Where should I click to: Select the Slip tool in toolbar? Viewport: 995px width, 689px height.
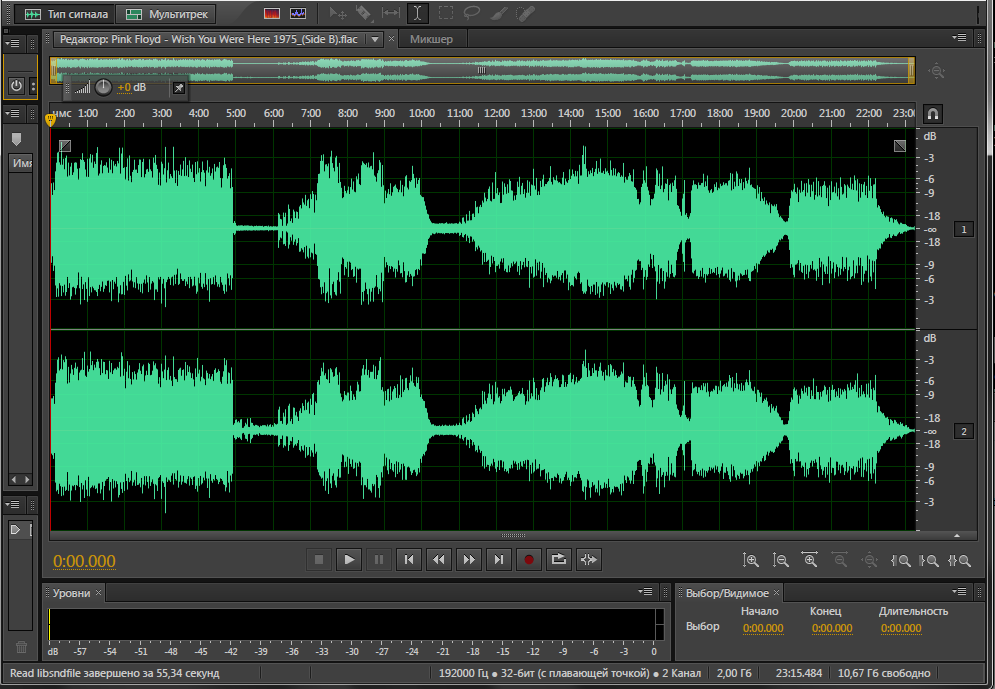pyautogui.click(x=390, y=13)
